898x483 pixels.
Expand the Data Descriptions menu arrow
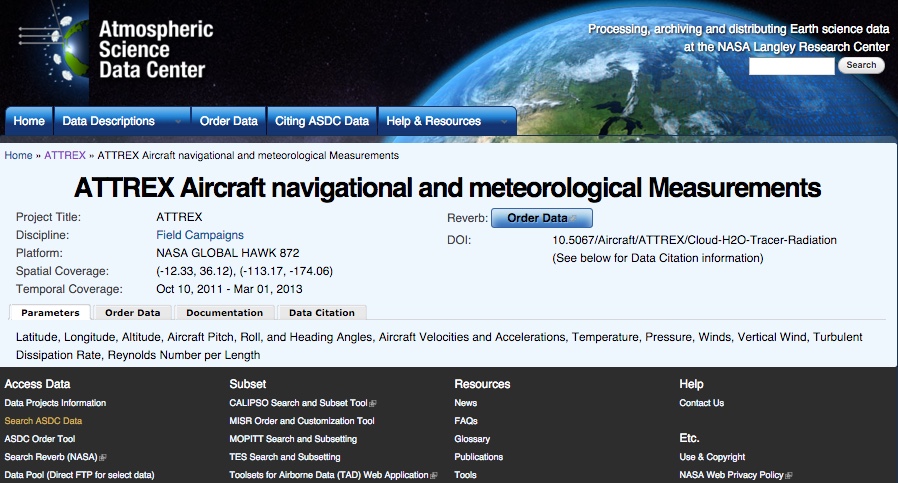pyautogui.click(x=178, y=121)
